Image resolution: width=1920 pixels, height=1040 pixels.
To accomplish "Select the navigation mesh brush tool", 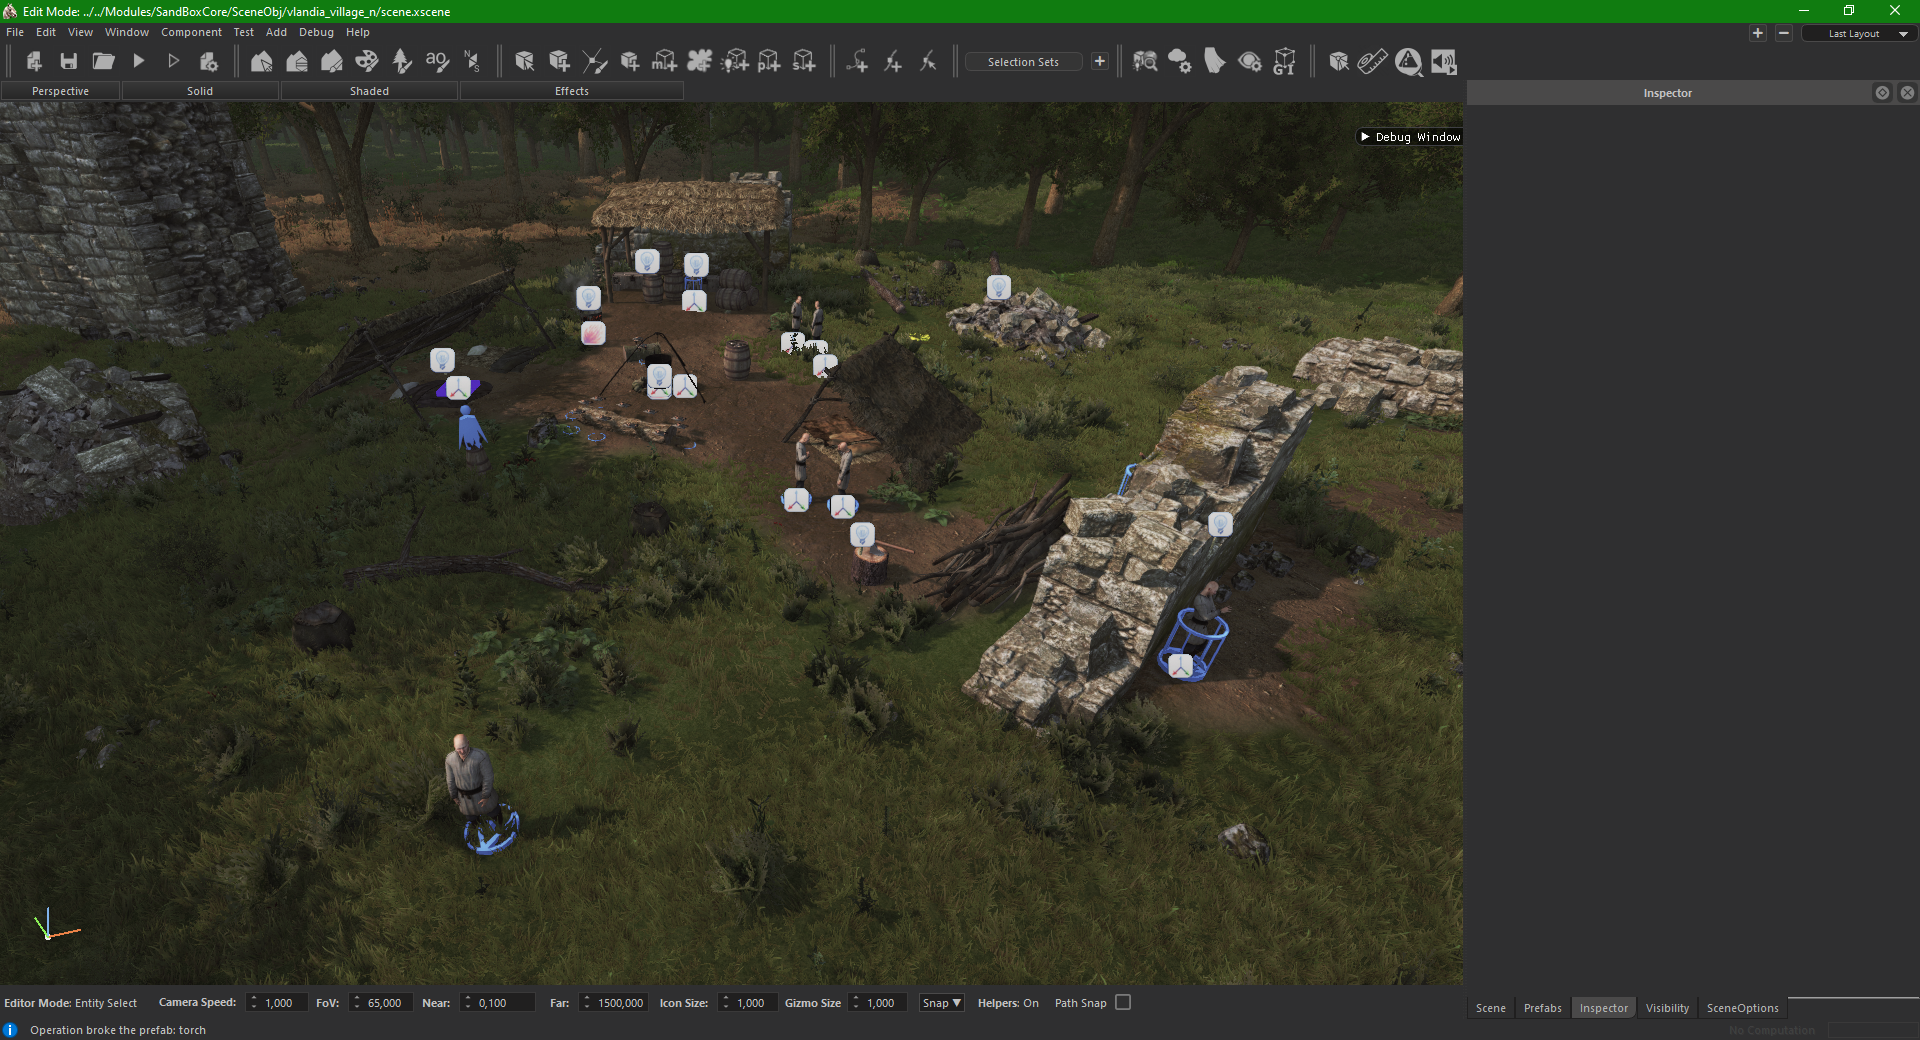I will (594, 62).
